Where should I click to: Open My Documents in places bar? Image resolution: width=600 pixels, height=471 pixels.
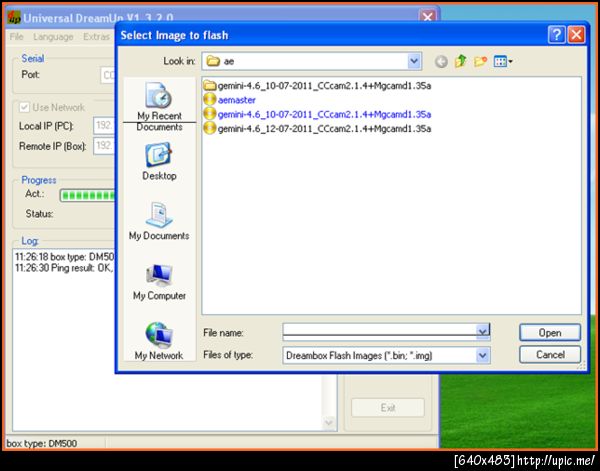tap(159, 221)
